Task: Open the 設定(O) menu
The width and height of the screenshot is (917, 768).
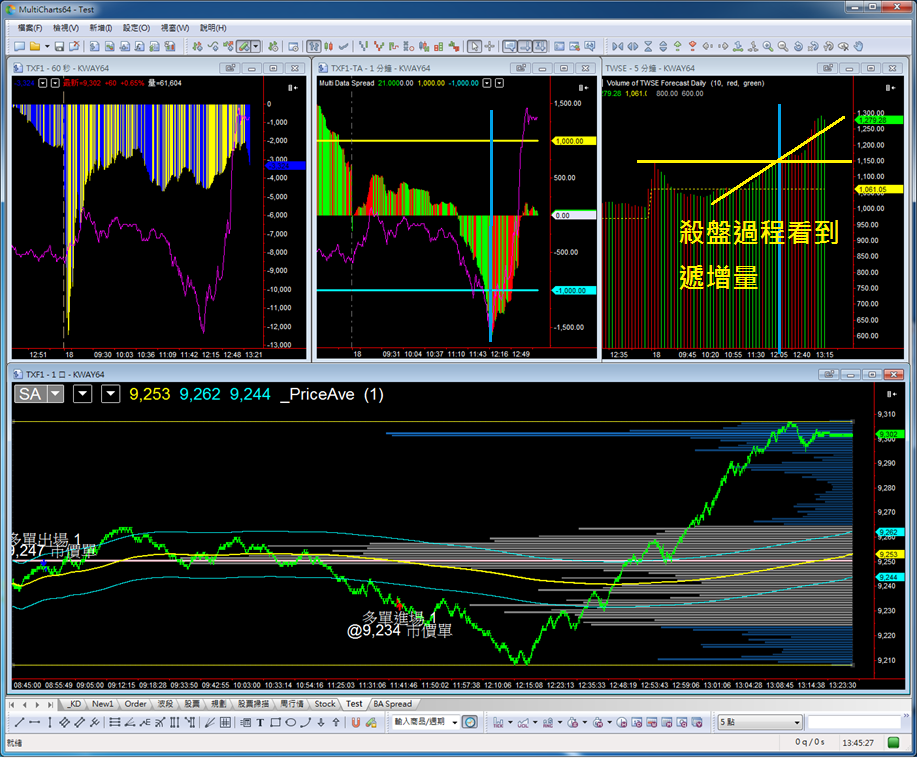Action: pos(136,28)
